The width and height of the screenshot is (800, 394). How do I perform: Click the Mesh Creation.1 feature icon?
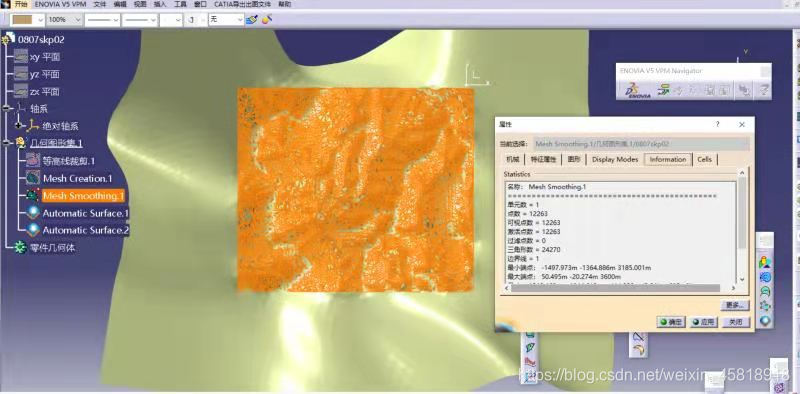point(33,178)
